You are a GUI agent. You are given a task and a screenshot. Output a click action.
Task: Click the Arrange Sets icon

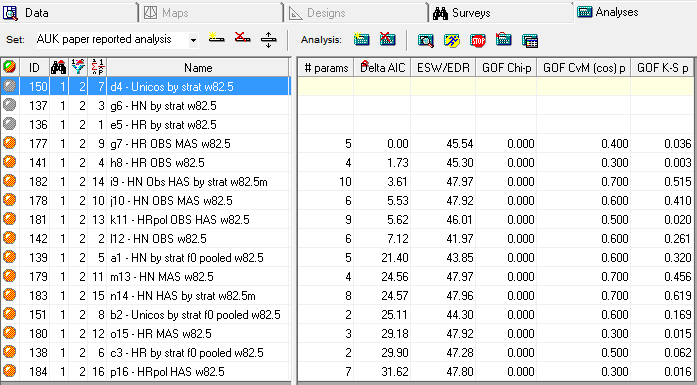[x=268, y=40]
